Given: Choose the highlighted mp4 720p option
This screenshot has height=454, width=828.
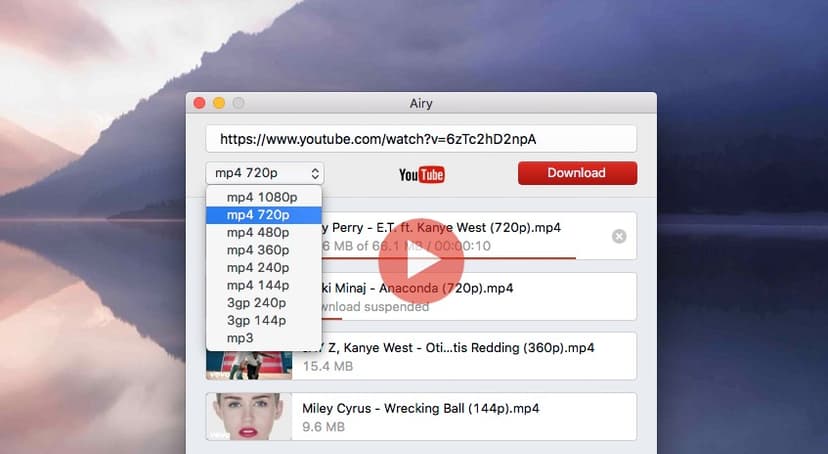Looking at the screenshot, I should click(x=264, y=215).
